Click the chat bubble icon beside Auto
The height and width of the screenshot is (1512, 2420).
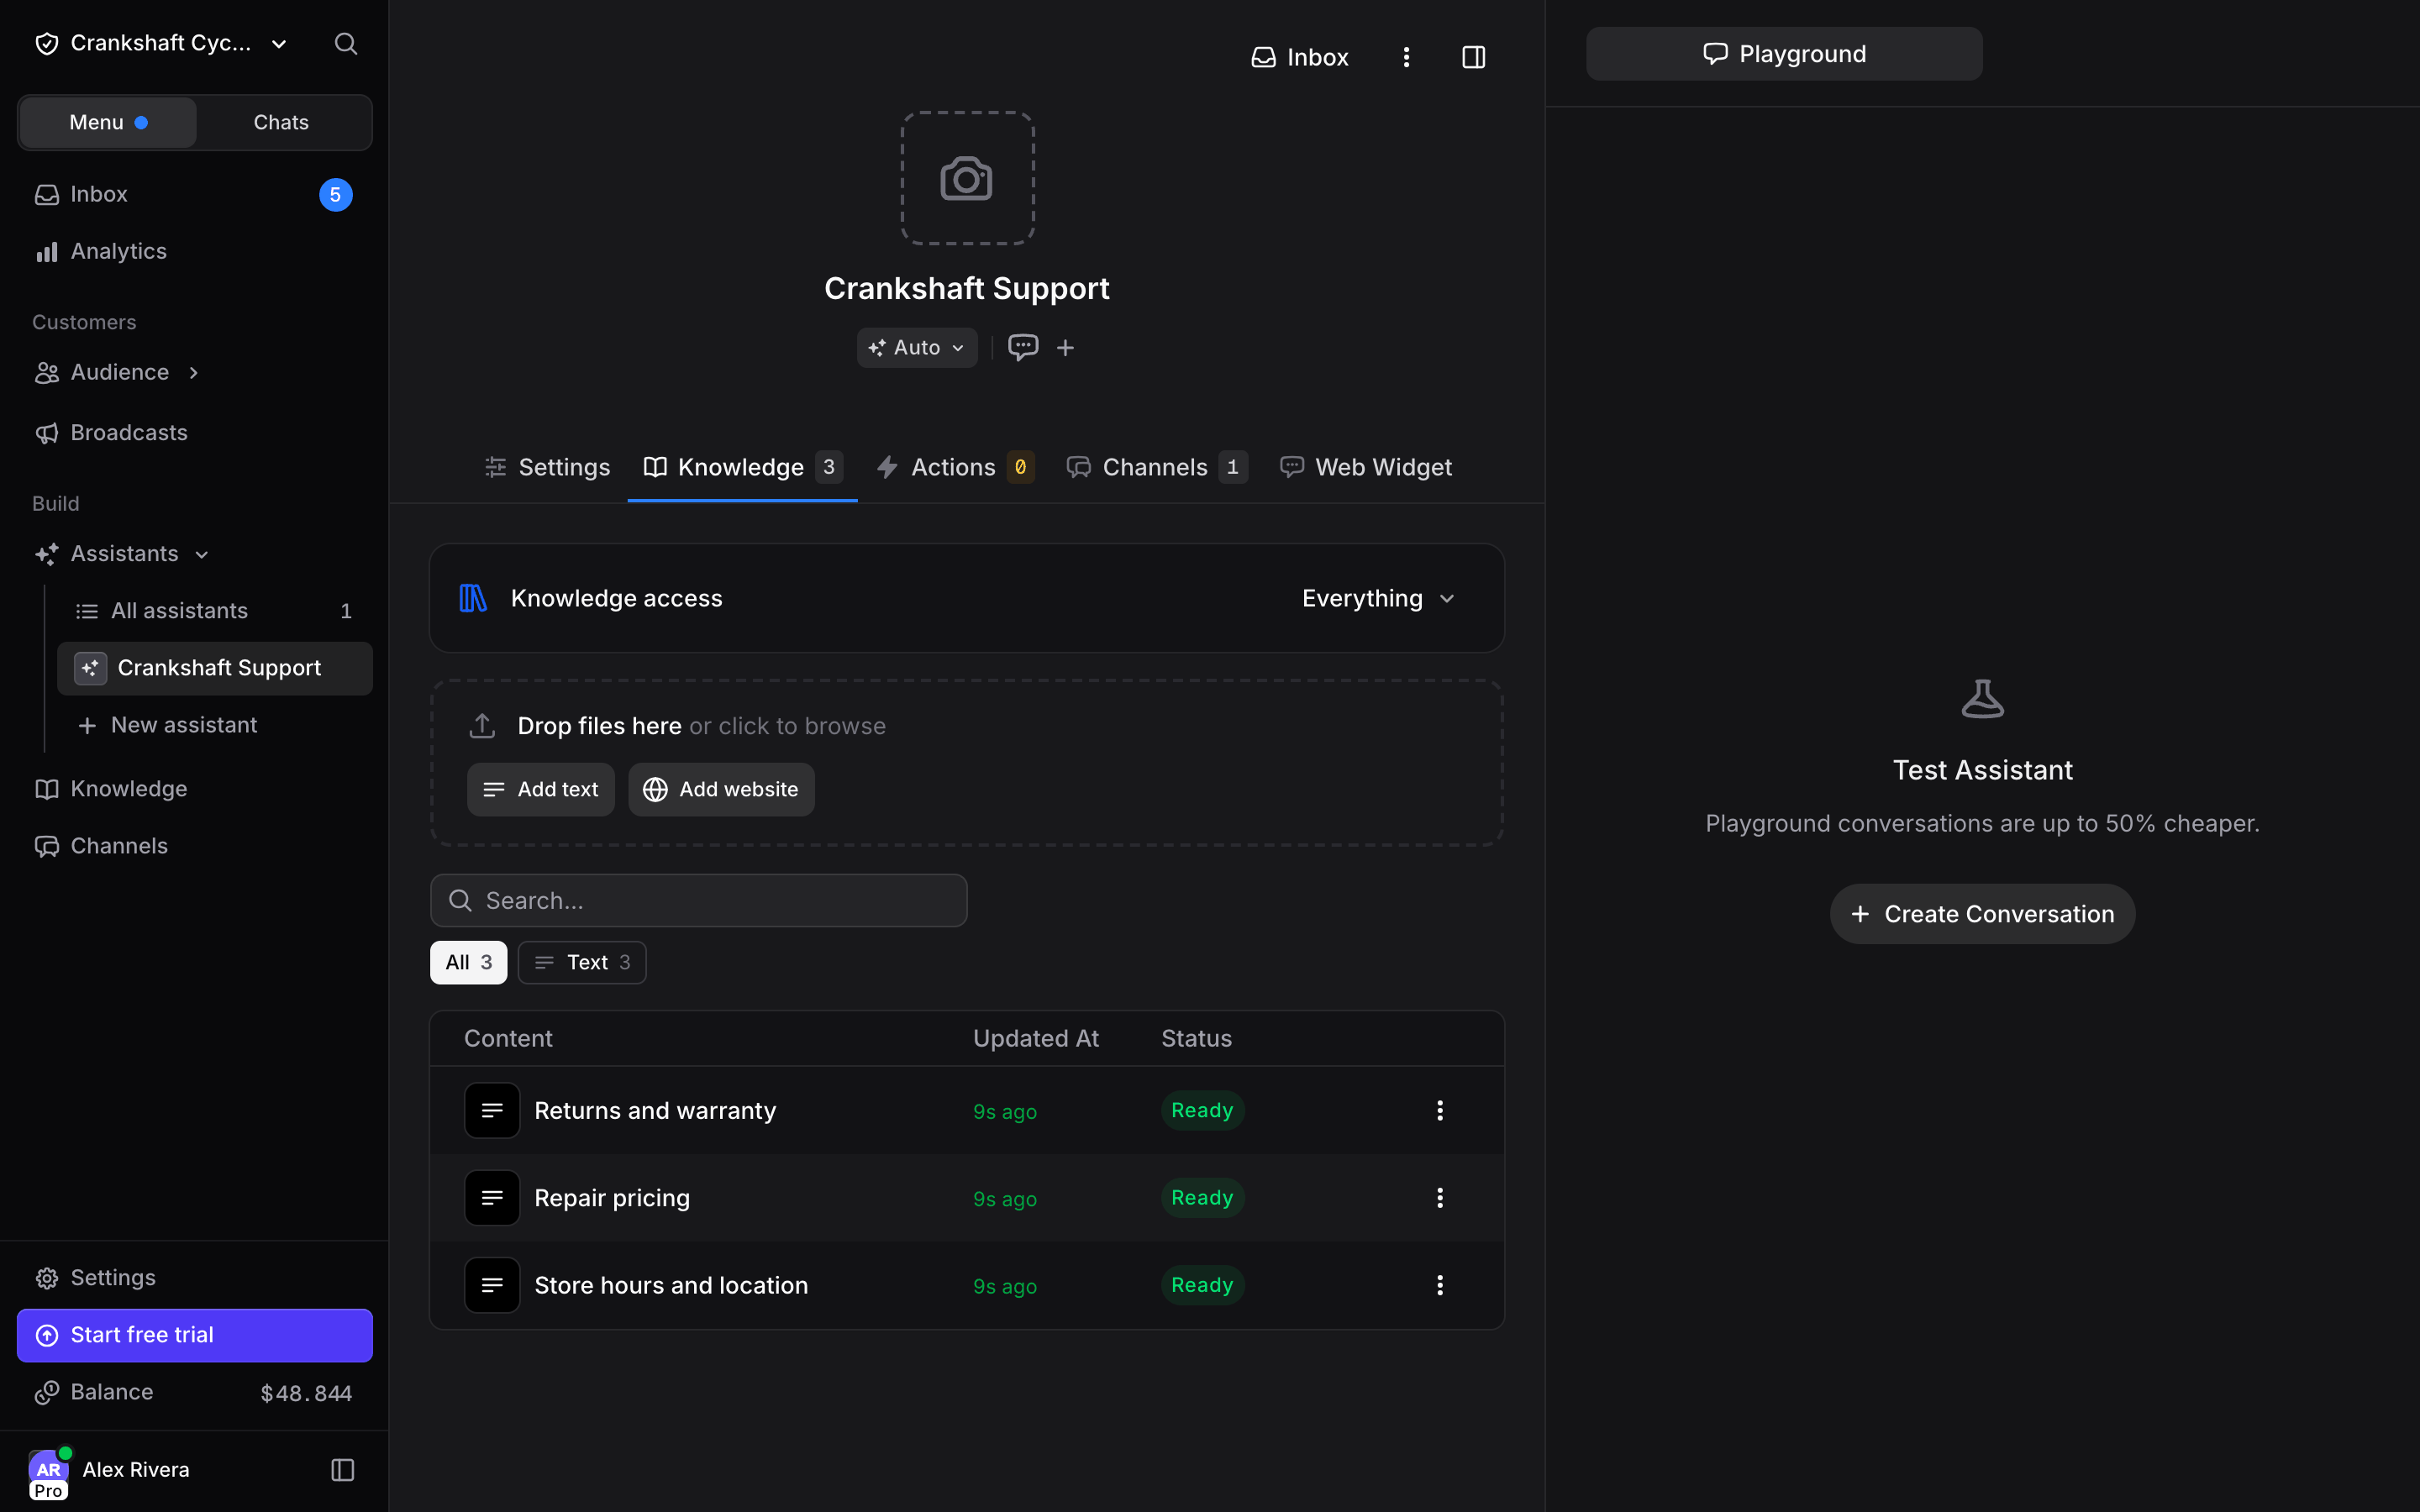[x=1022, y=347]
